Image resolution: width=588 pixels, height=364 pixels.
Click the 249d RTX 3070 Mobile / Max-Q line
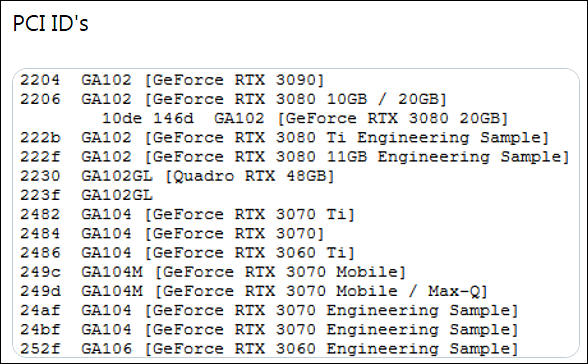254,291
